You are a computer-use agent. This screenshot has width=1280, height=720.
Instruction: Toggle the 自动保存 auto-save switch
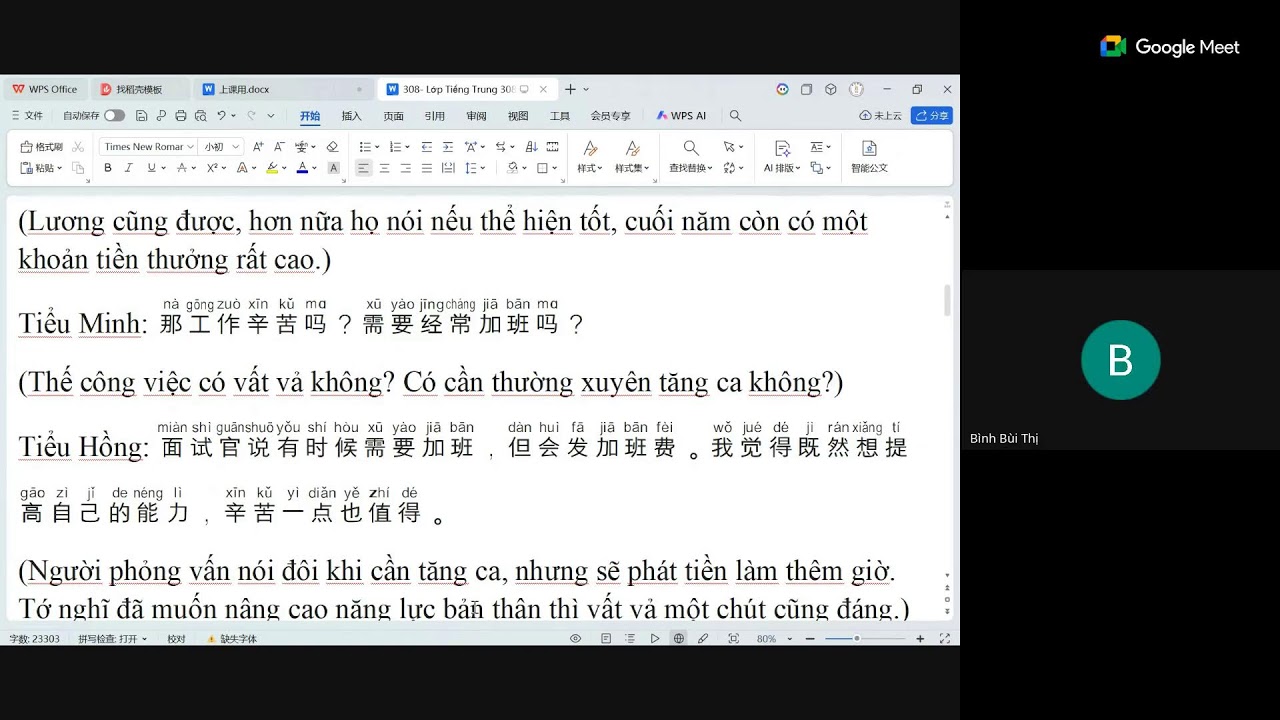tap(115, 116)
